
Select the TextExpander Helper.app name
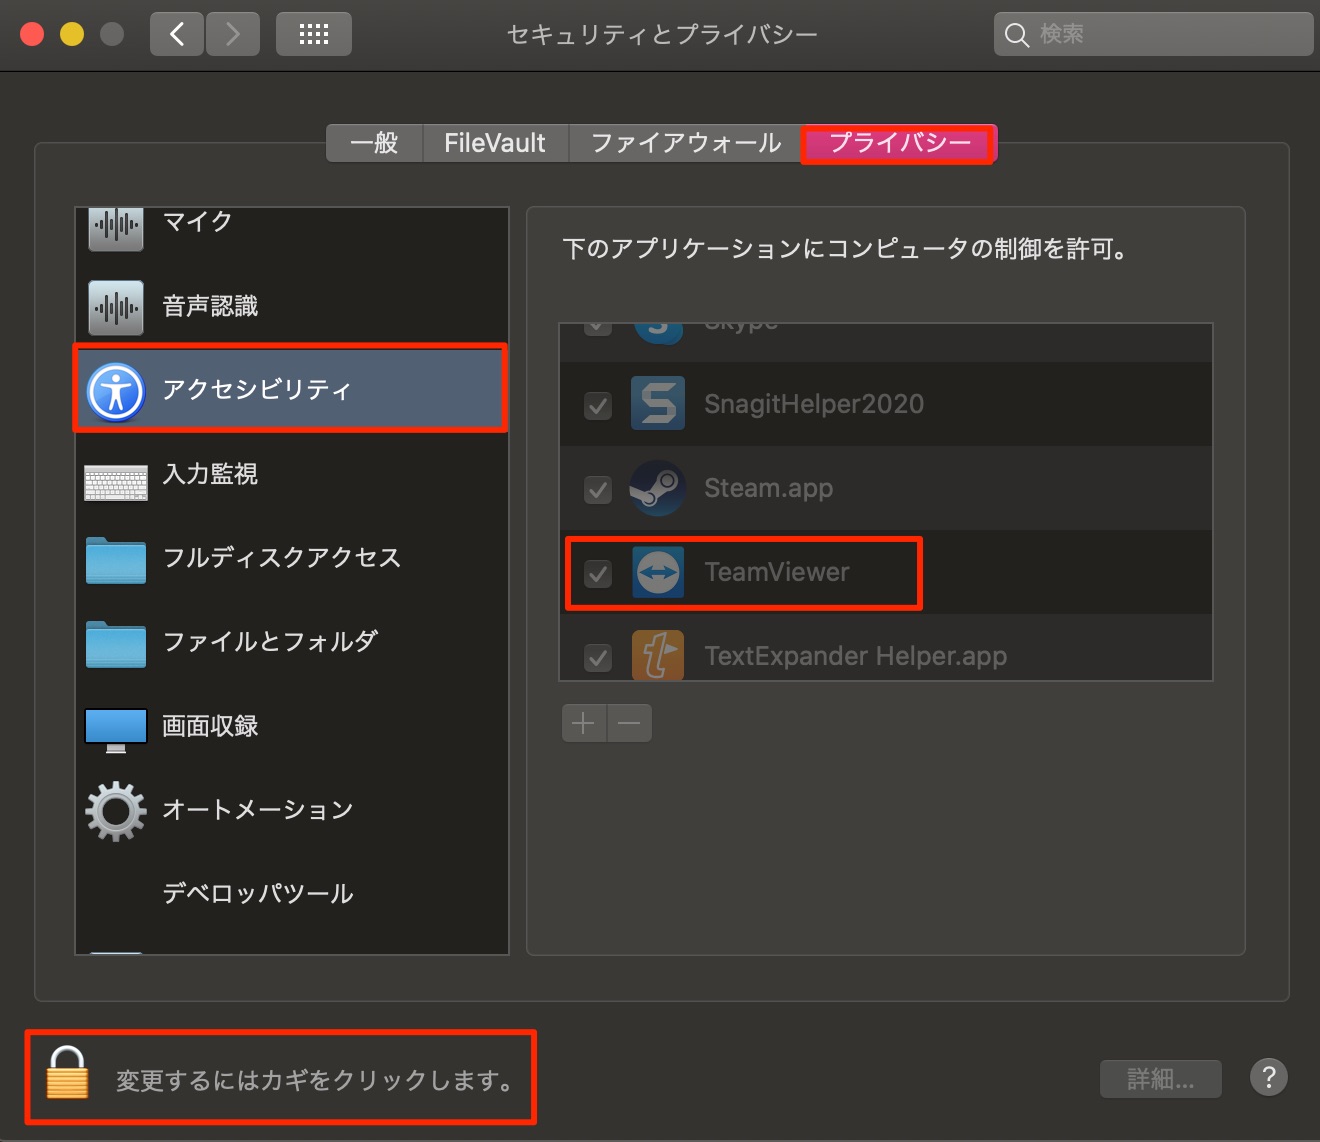[855, 656]
